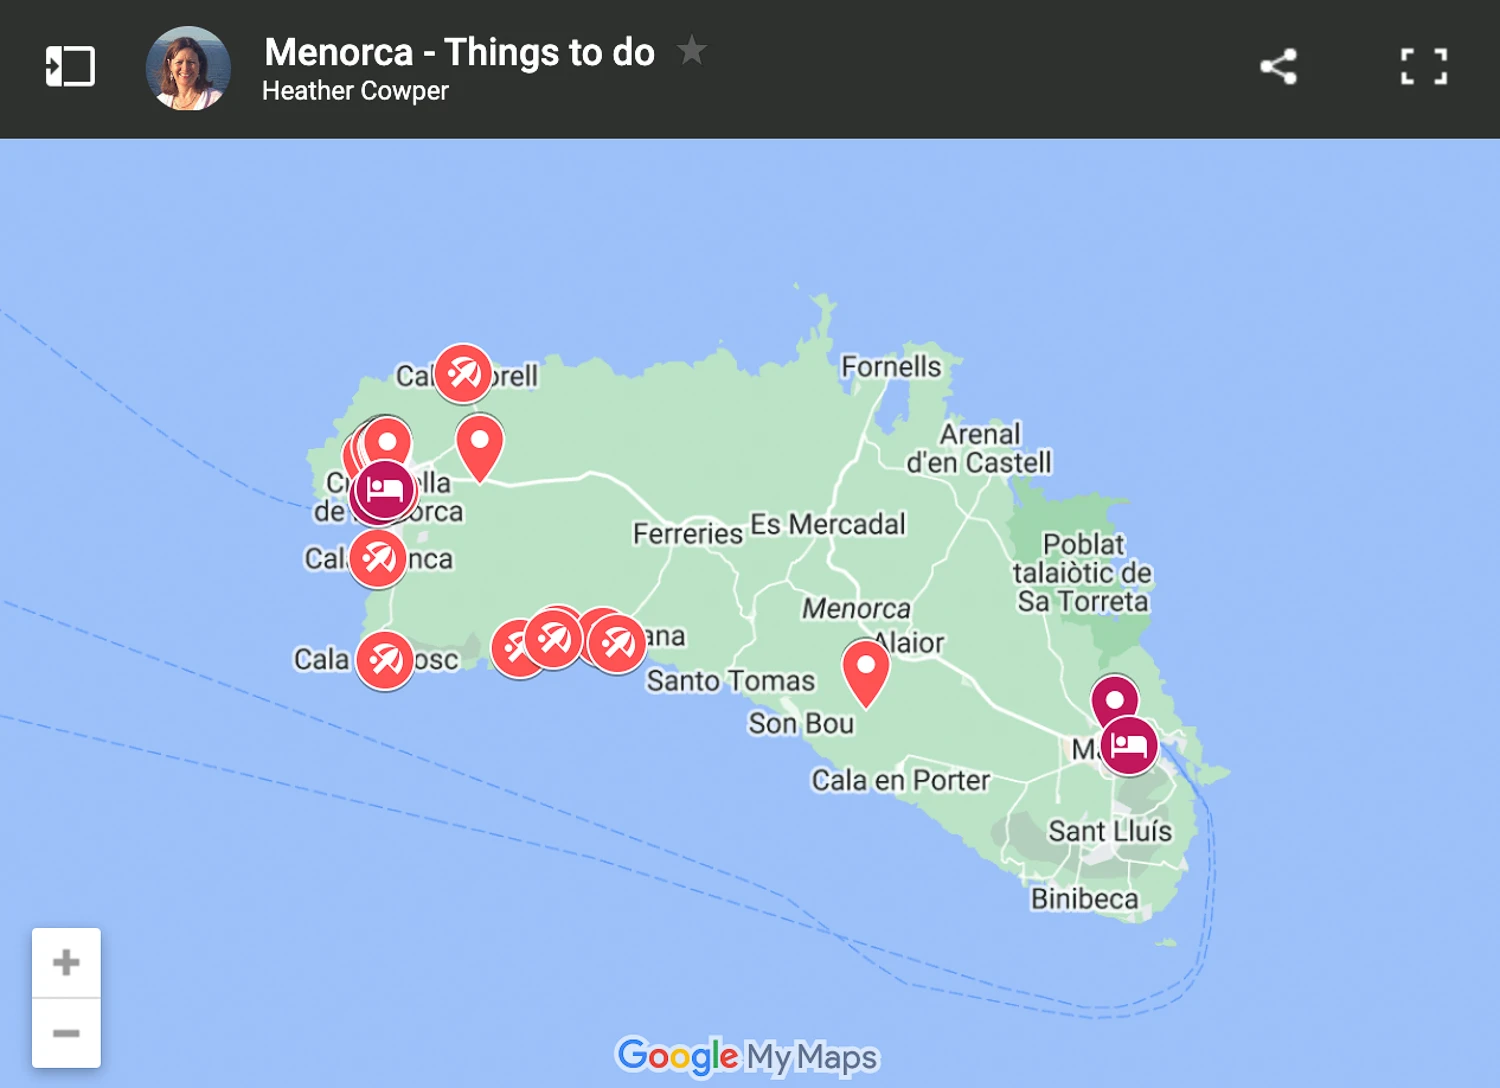Click the Share icon for the map
This screenshot has height=1088, width=1500.
(x=1278, y=66)
